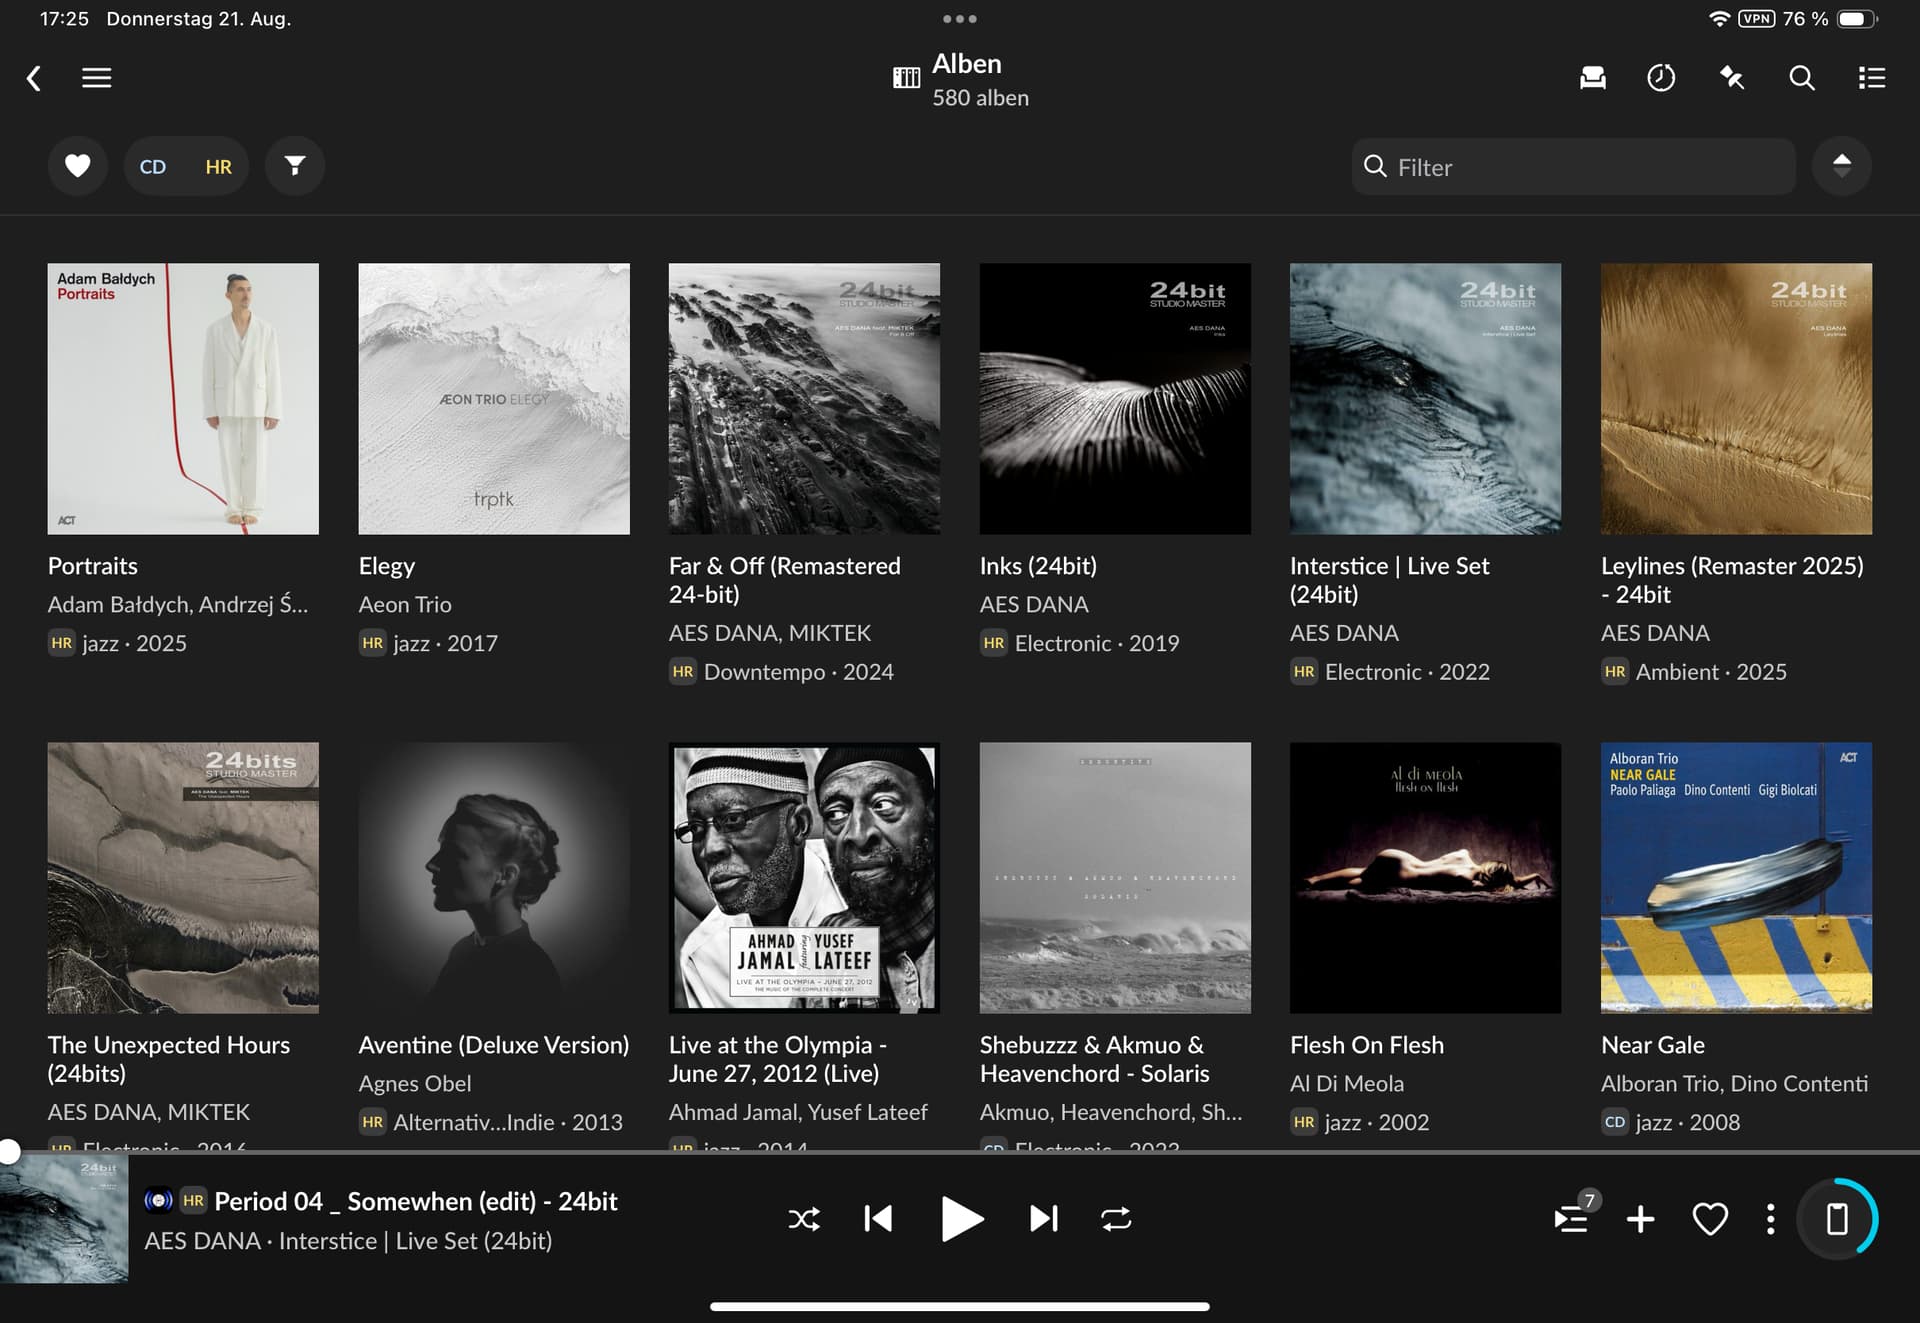Image resolution: width=1920 pixels, height=1323 pixels.
Task: Tap the three-dot multitasking indicator at top
Action: pyautogui.click(x=959, y=19)
